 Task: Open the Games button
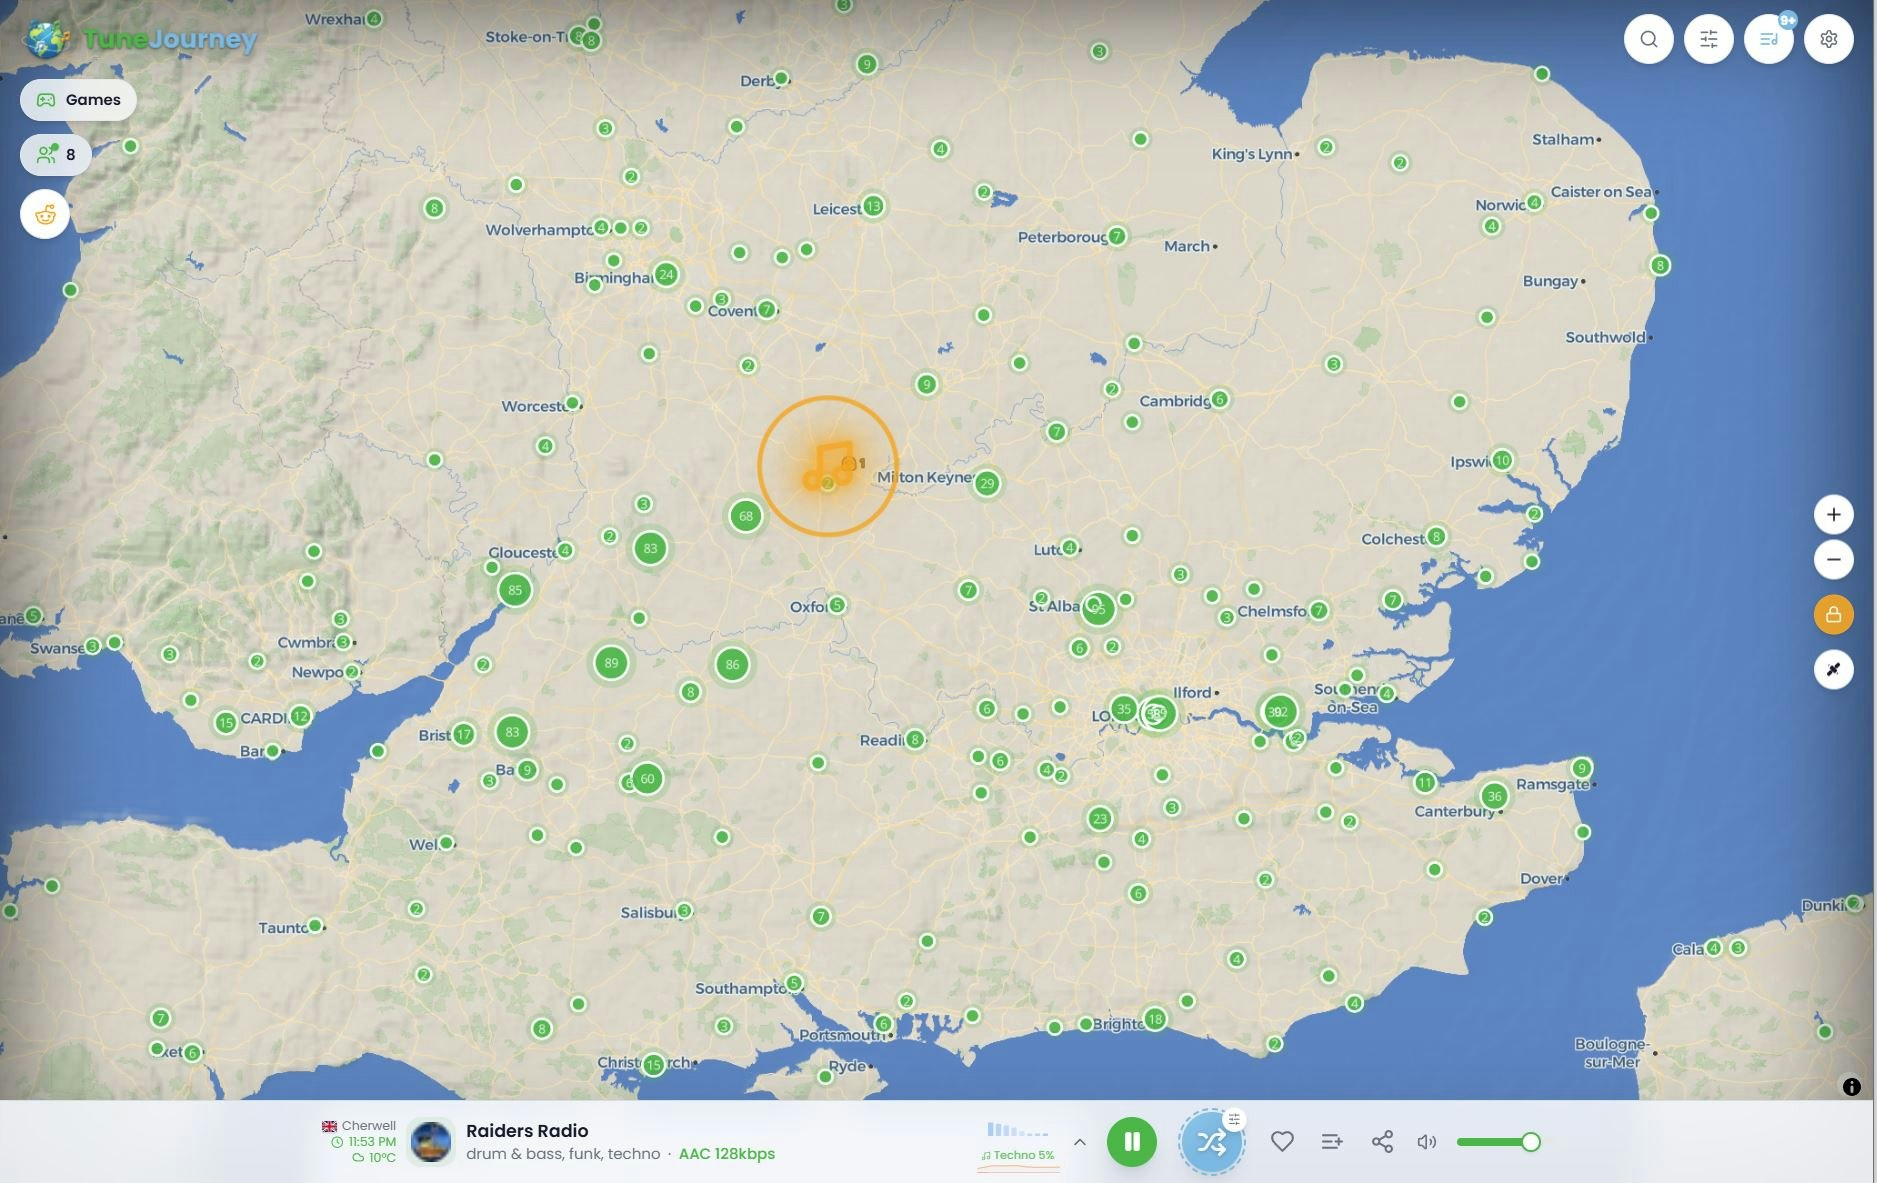78,100
